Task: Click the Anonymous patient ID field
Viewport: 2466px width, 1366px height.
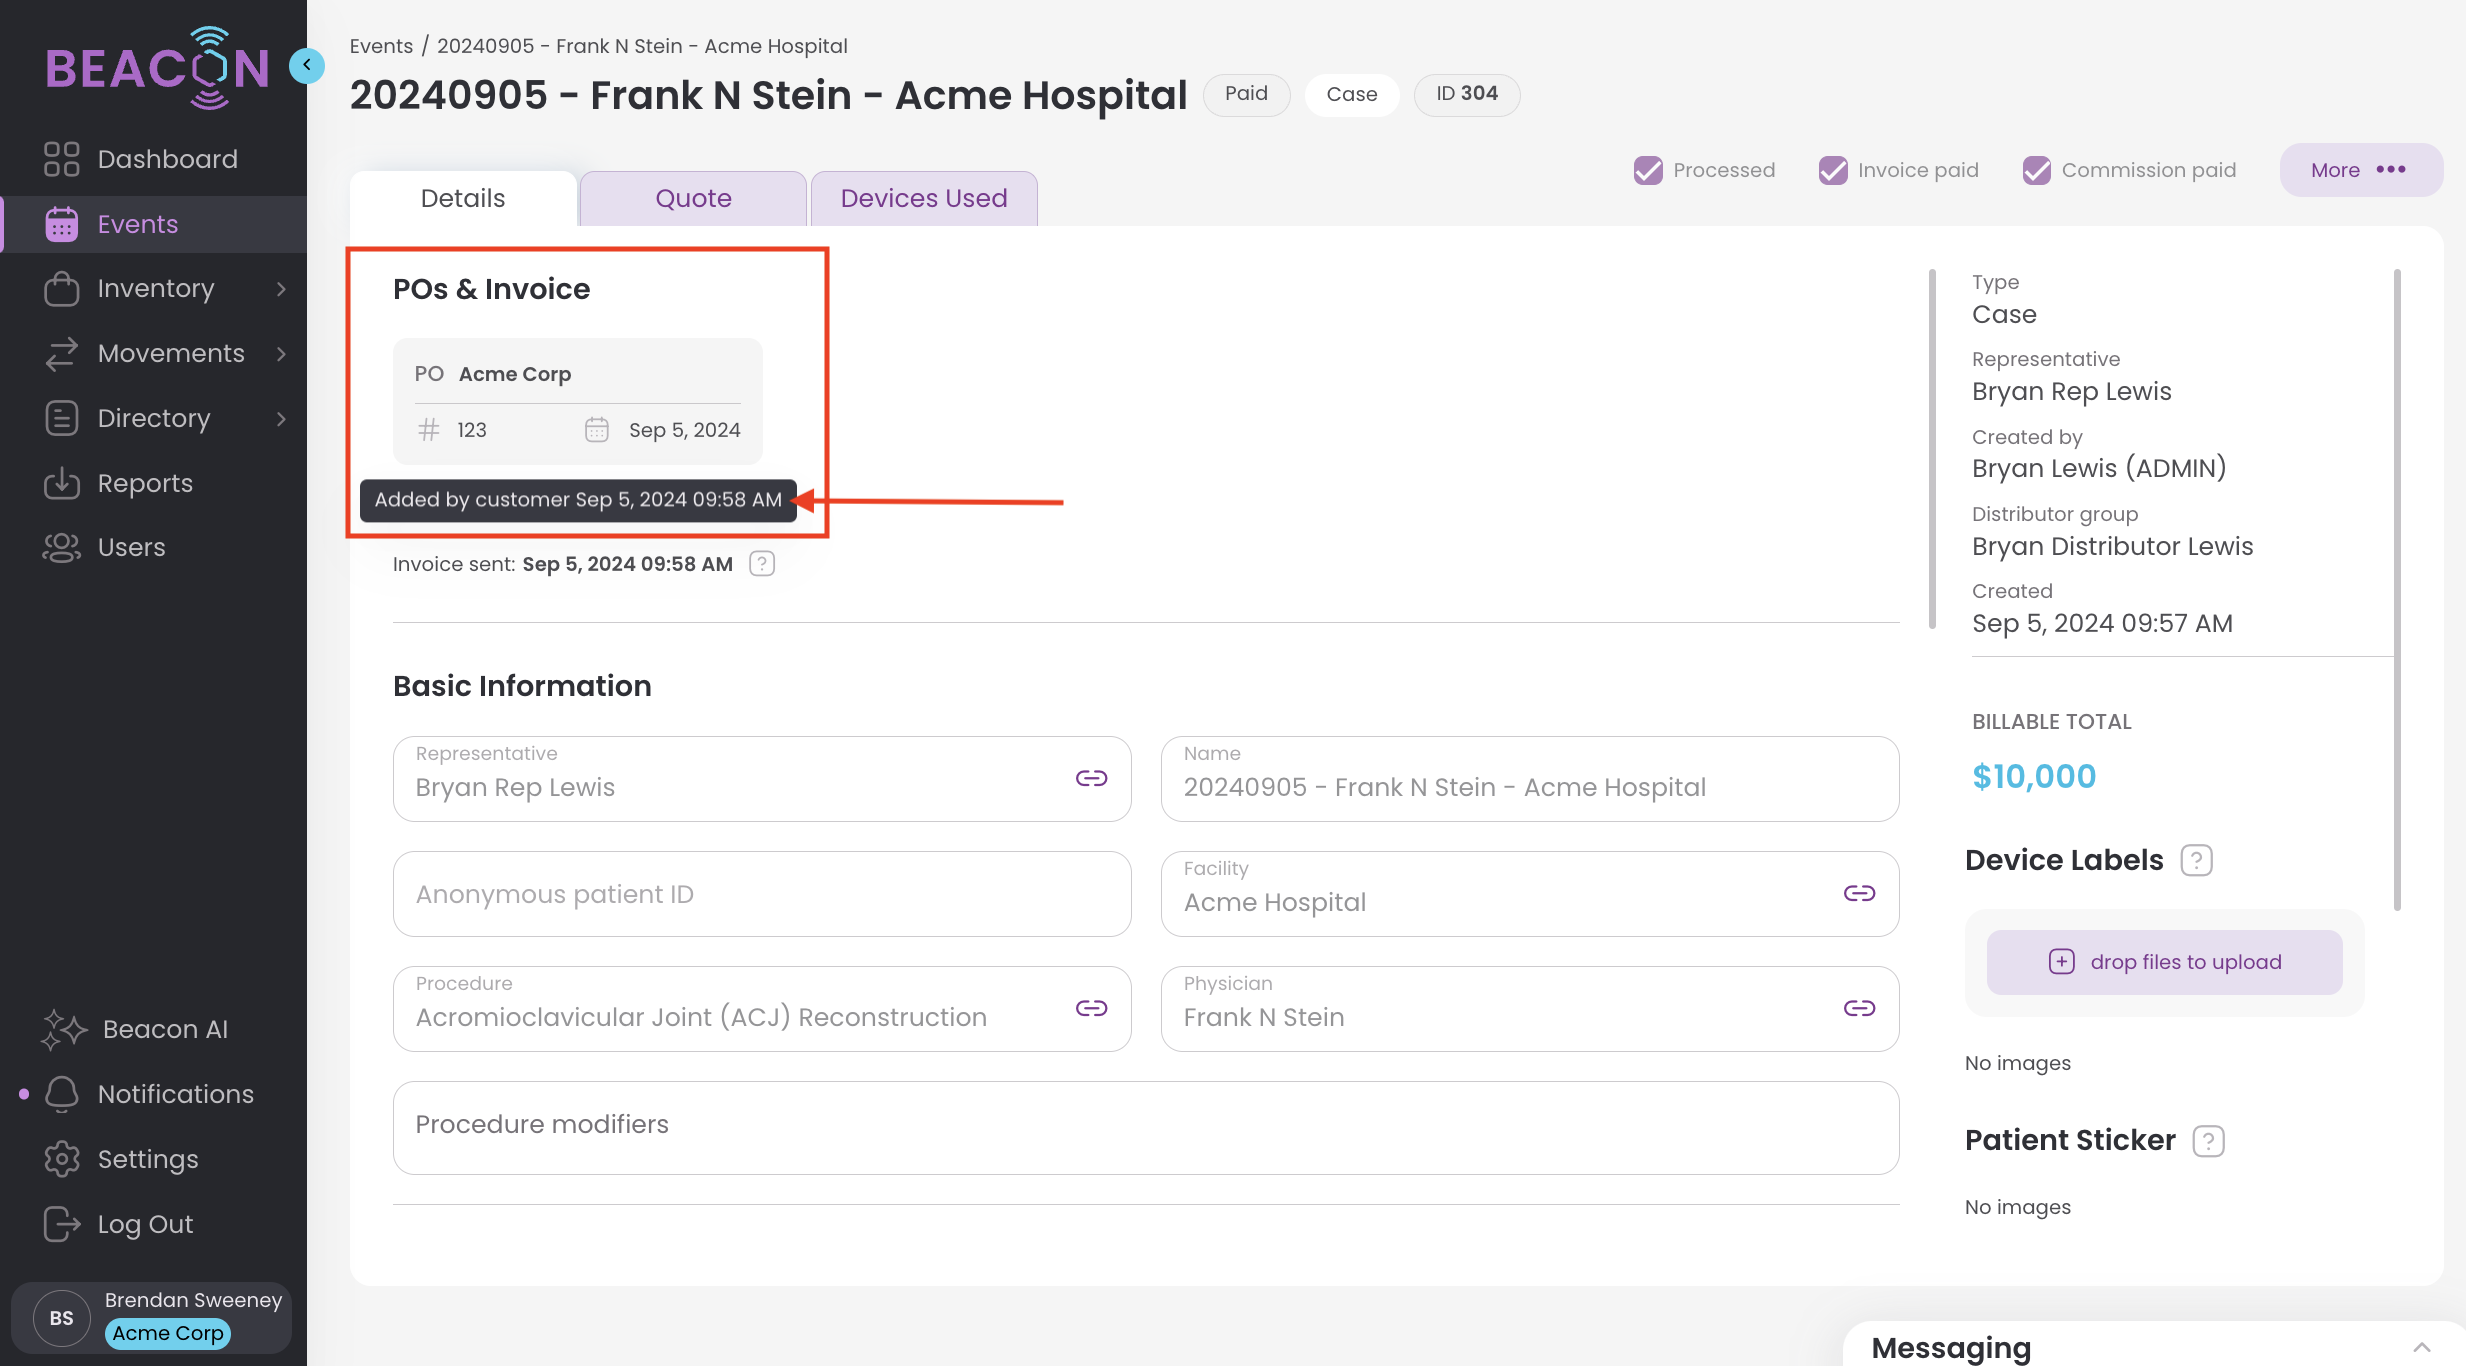Action: pos(761,894)
